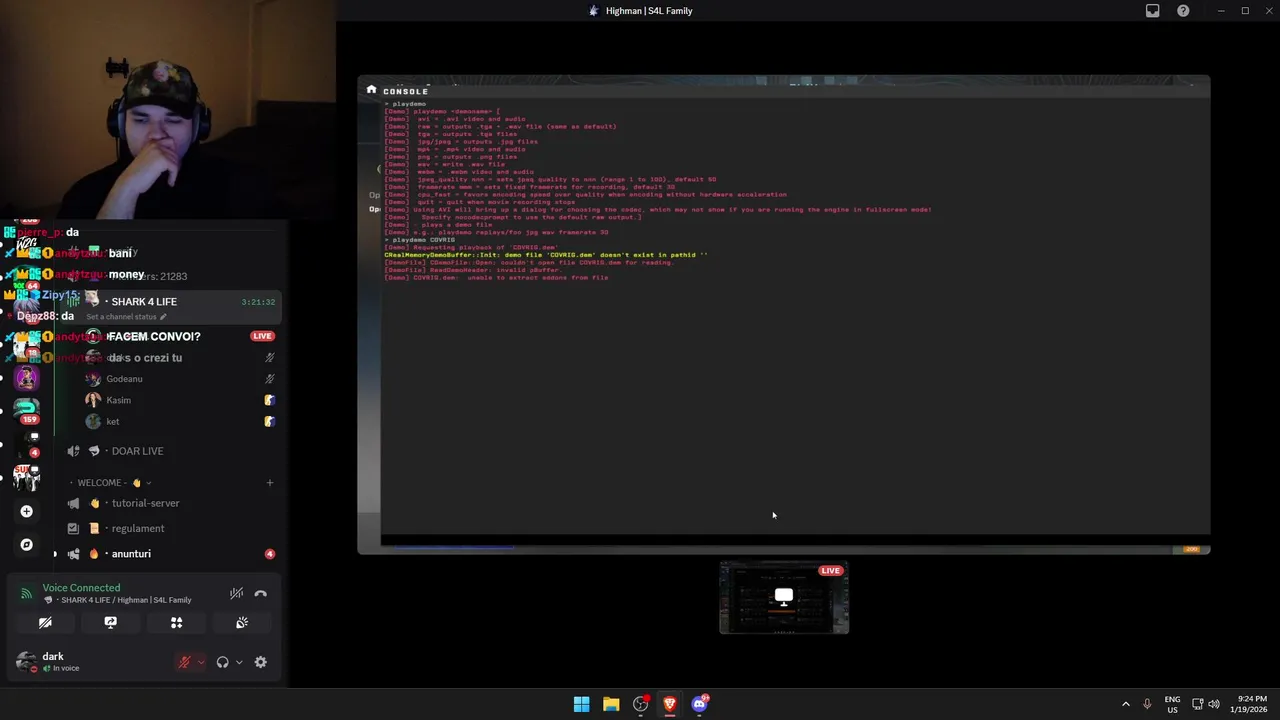
Task: Open microphone input options arrow
Action: 200,662
